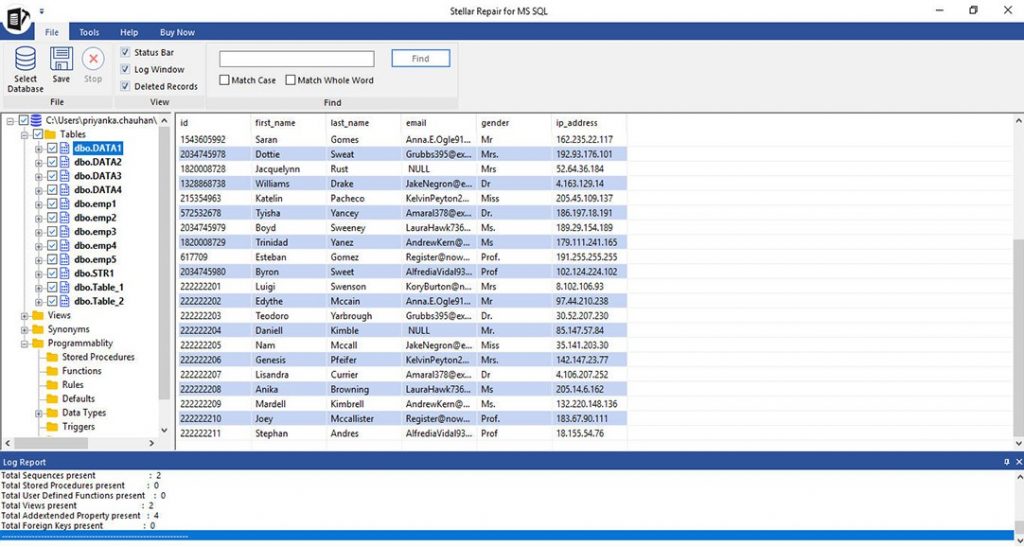1024x547 pixels.
Task: Click the Select Database icon
Action: pos(25,60)
